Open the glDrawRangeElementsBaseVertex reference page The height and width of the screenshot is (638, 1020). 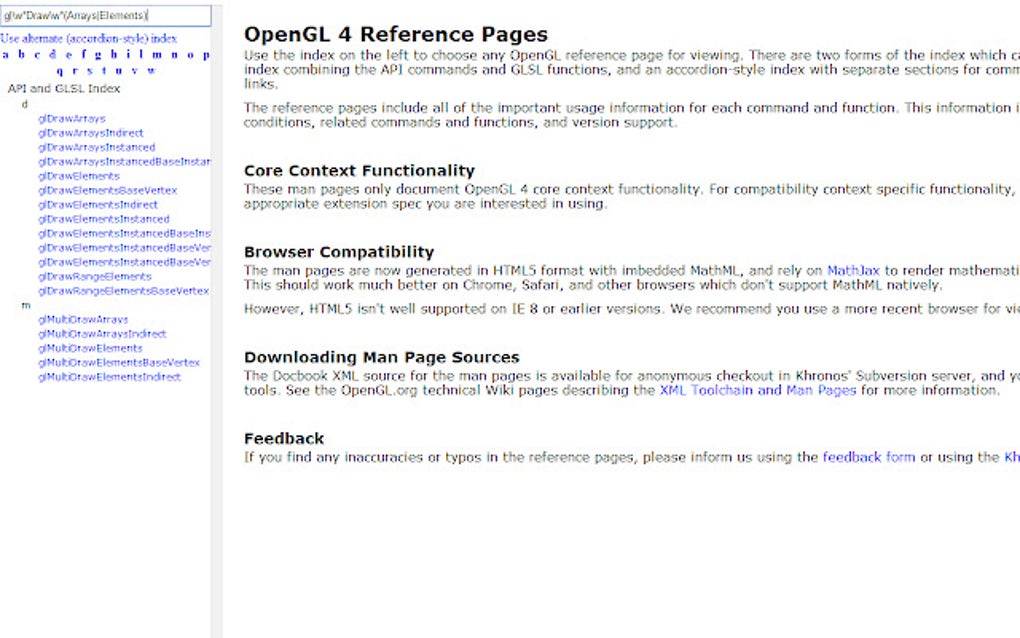click(123, 291)
